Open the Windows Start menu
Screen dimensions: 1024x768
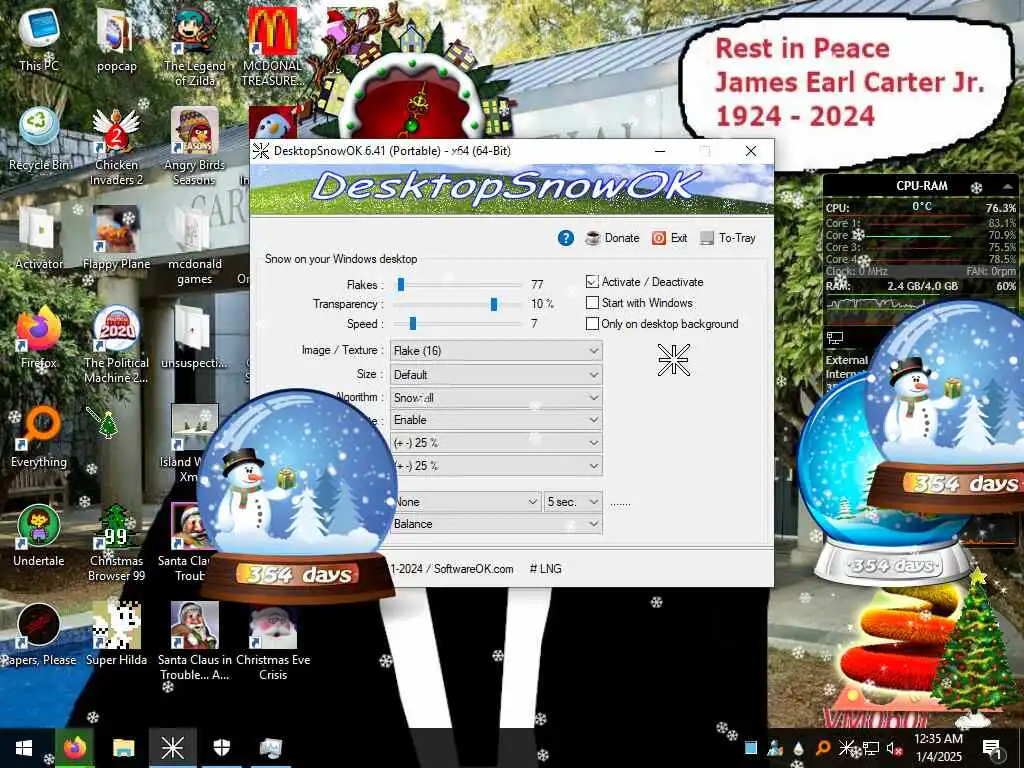24,748
